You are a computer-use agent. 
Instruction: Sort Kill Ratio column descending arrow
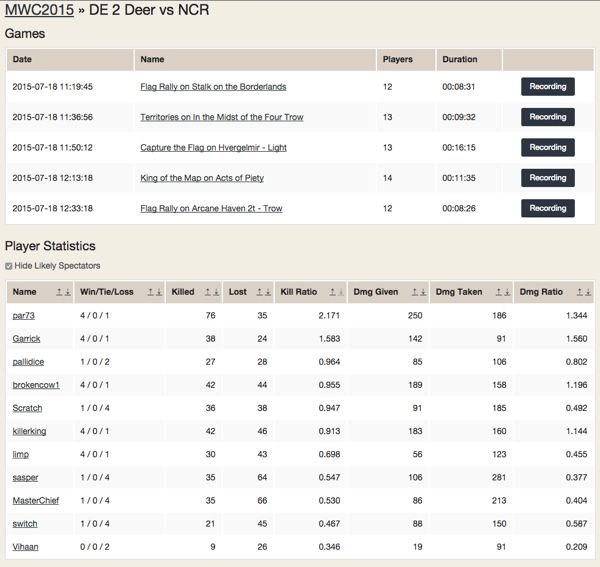point(341,292)
